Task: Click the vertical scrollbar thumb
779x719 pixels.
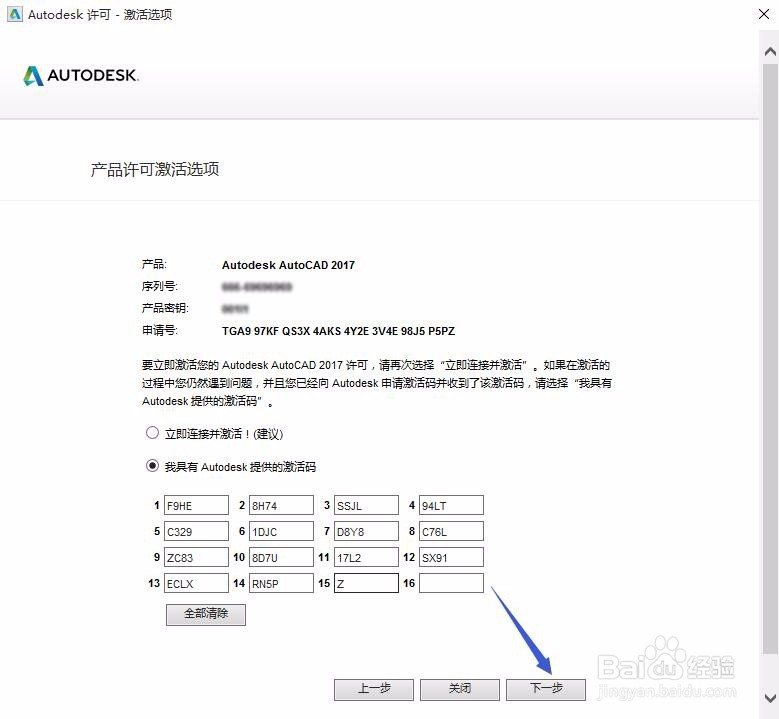Action: 771,359
